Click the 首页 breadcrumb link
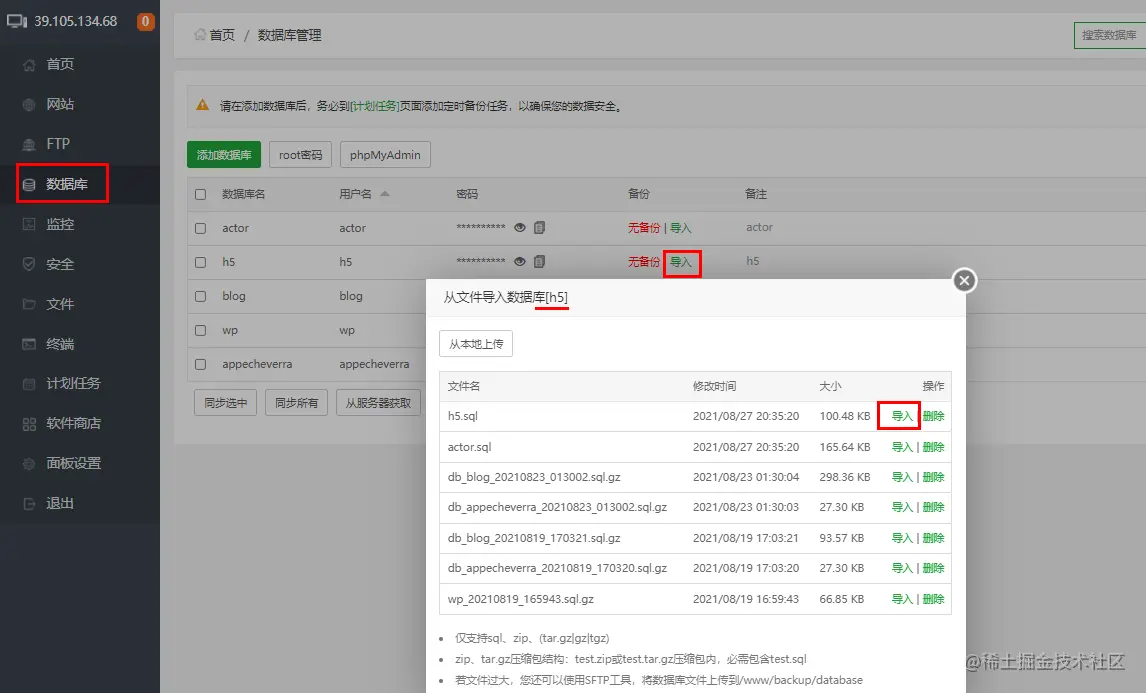Viewport: 1146px width, 693px height. (x=221, y=34)
